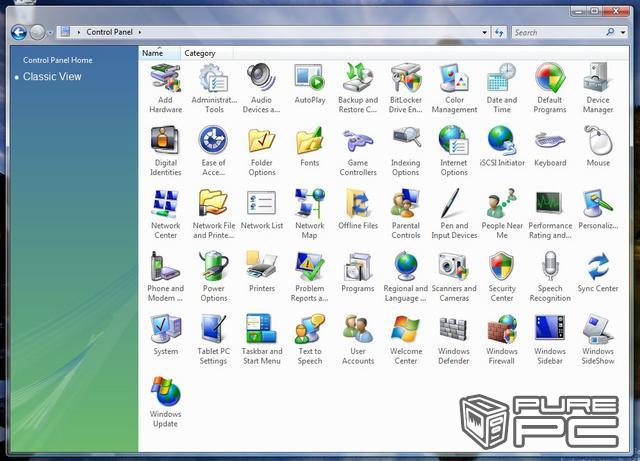Open Windows Update
The image size is (640, 461).
point(165,403)
